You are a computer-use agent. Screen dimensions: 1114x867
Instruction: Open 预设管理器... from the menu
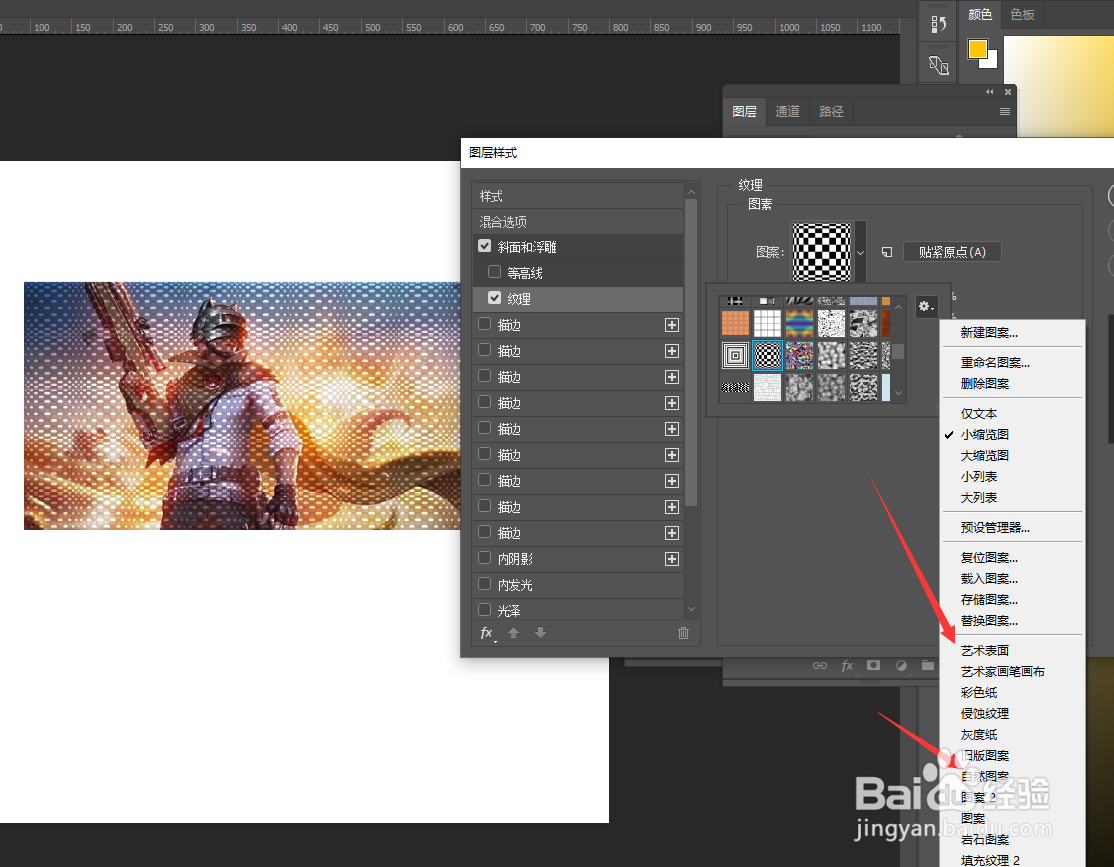(995, 528)
